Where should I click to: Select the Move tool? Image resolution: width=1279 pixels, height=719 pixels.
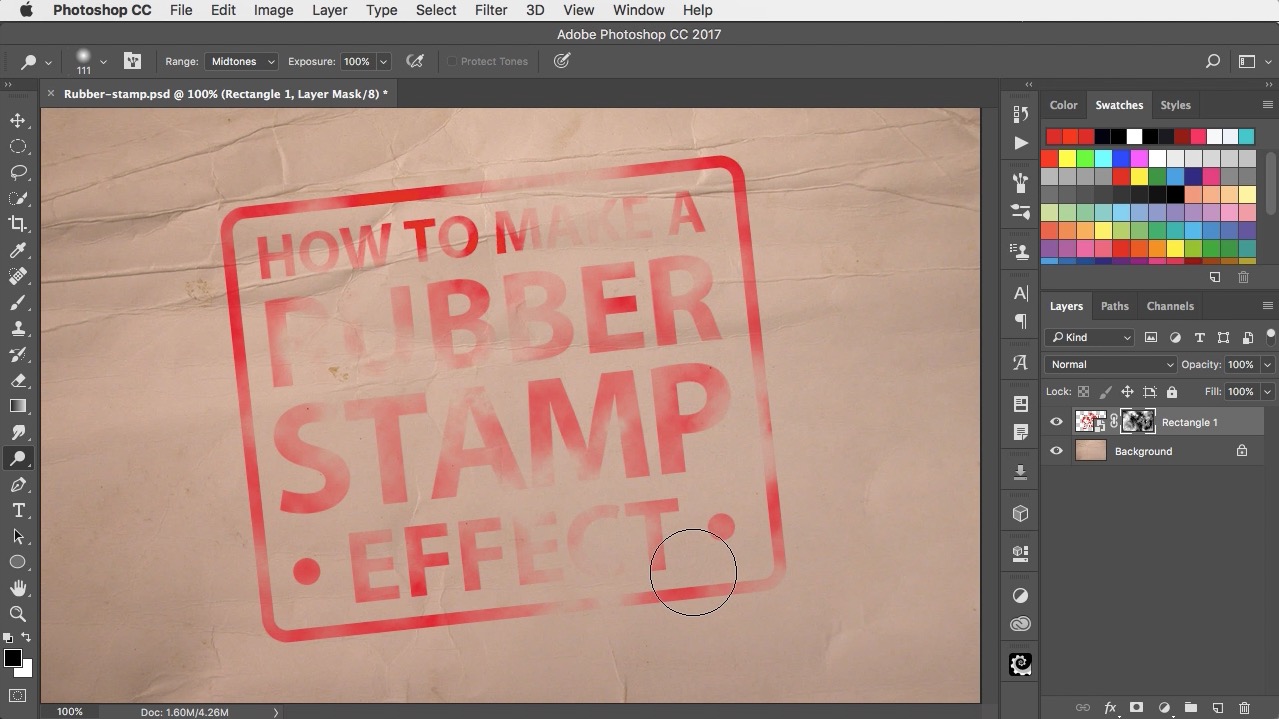coord(18,120)
